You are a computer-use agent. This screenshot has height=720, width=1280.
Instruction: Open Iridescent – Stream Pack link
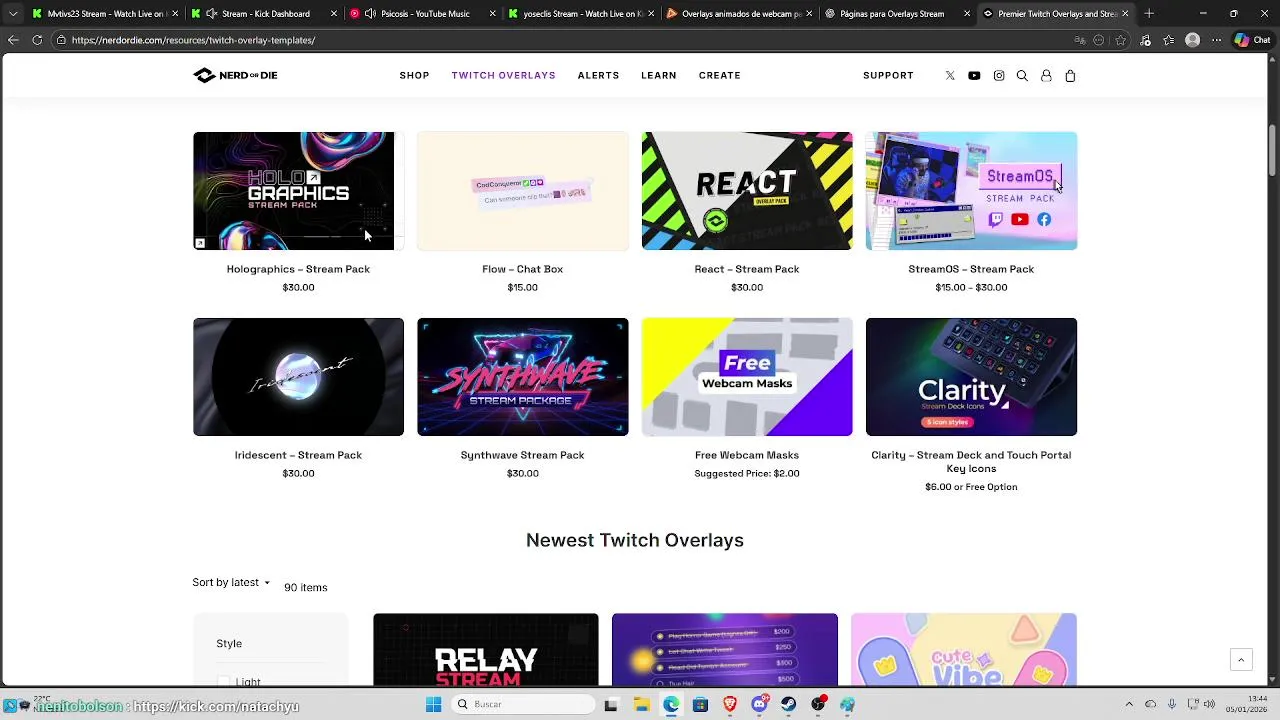pos(298,455)
